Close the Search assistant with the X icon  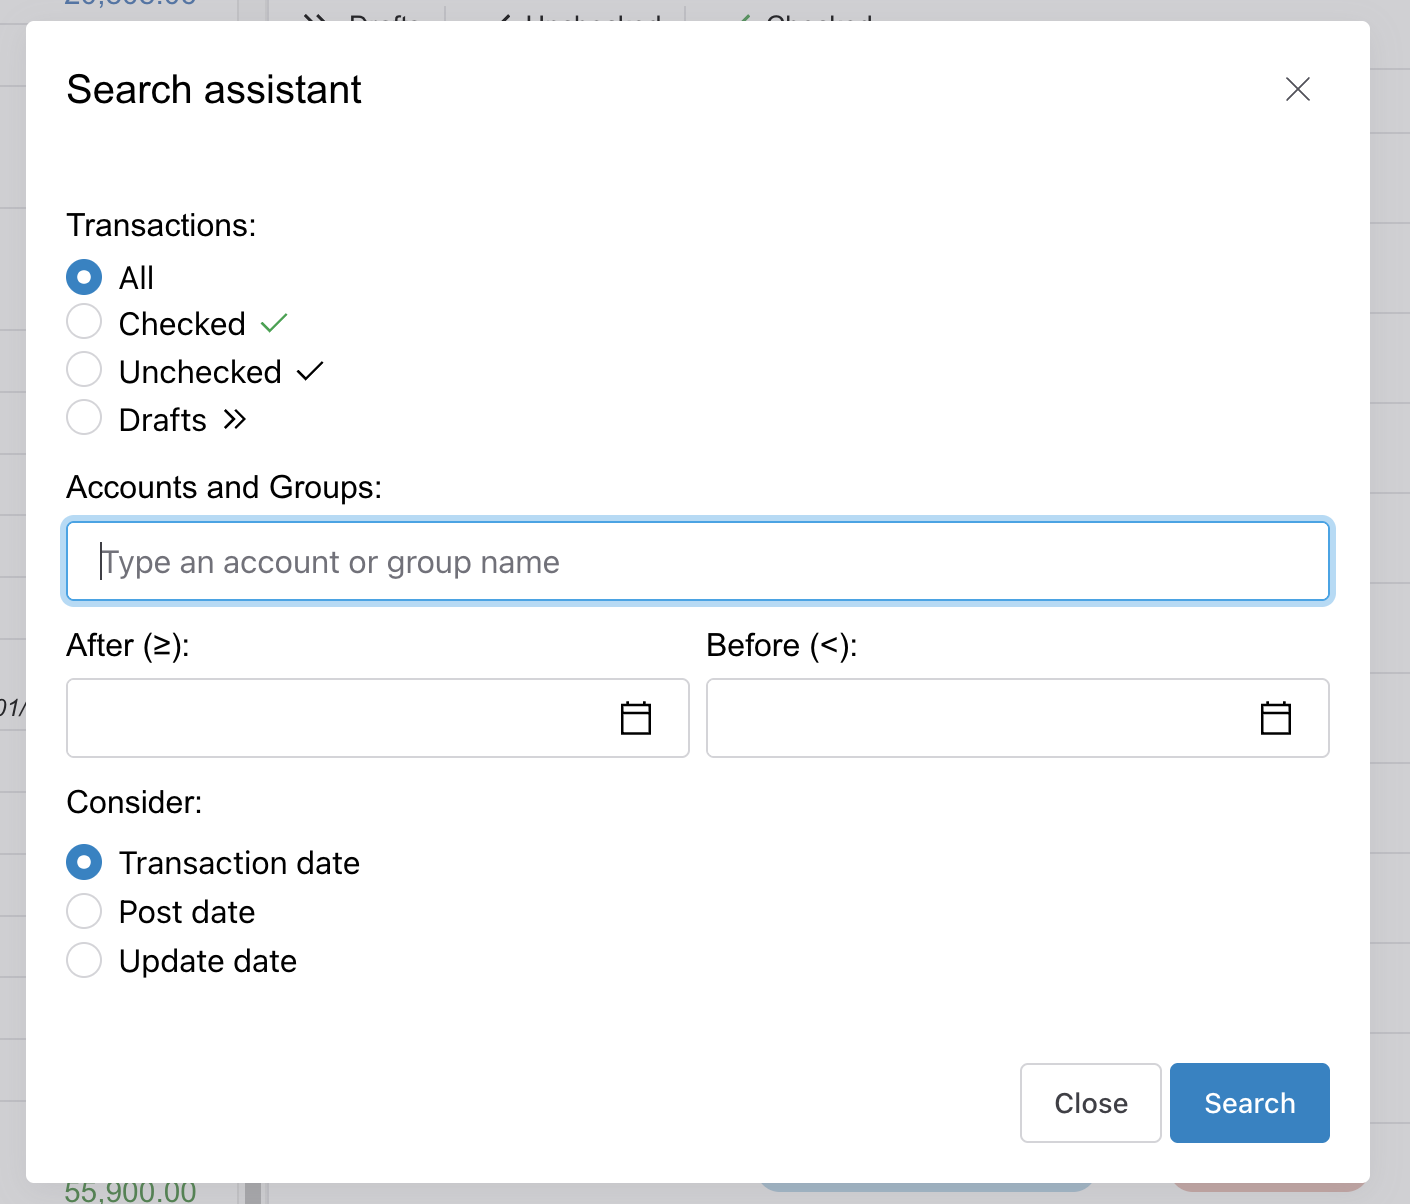[x=1297, y=89]
